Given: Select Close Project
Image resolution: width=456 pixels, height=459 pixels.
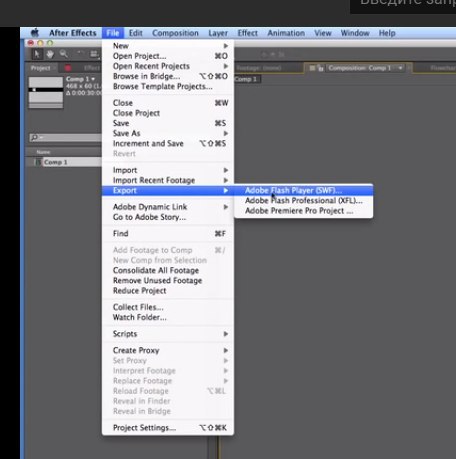Looking at the screenshot, I should coord(168,113).
